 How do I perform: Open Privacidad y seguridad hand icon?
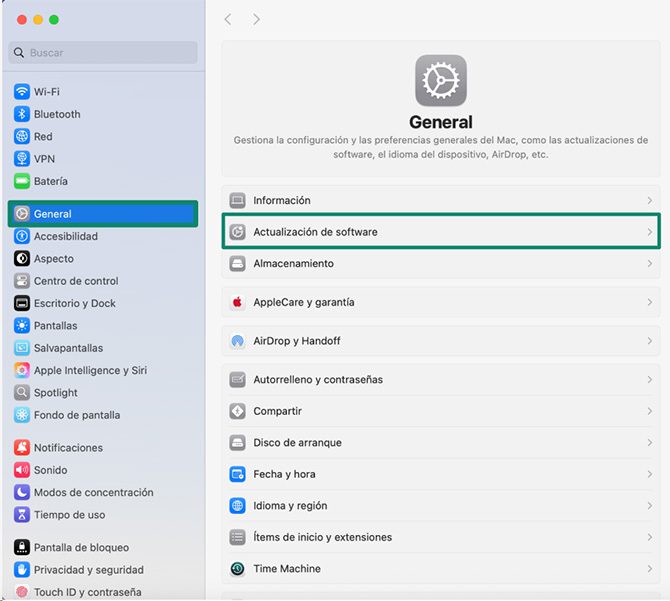pyautogui.click(x=22, y=569)
